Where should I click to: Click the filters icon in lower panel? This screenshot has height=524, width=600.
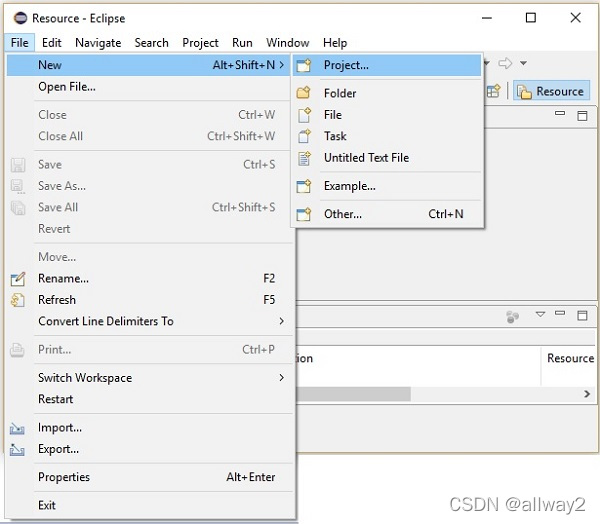coord(512,317)
